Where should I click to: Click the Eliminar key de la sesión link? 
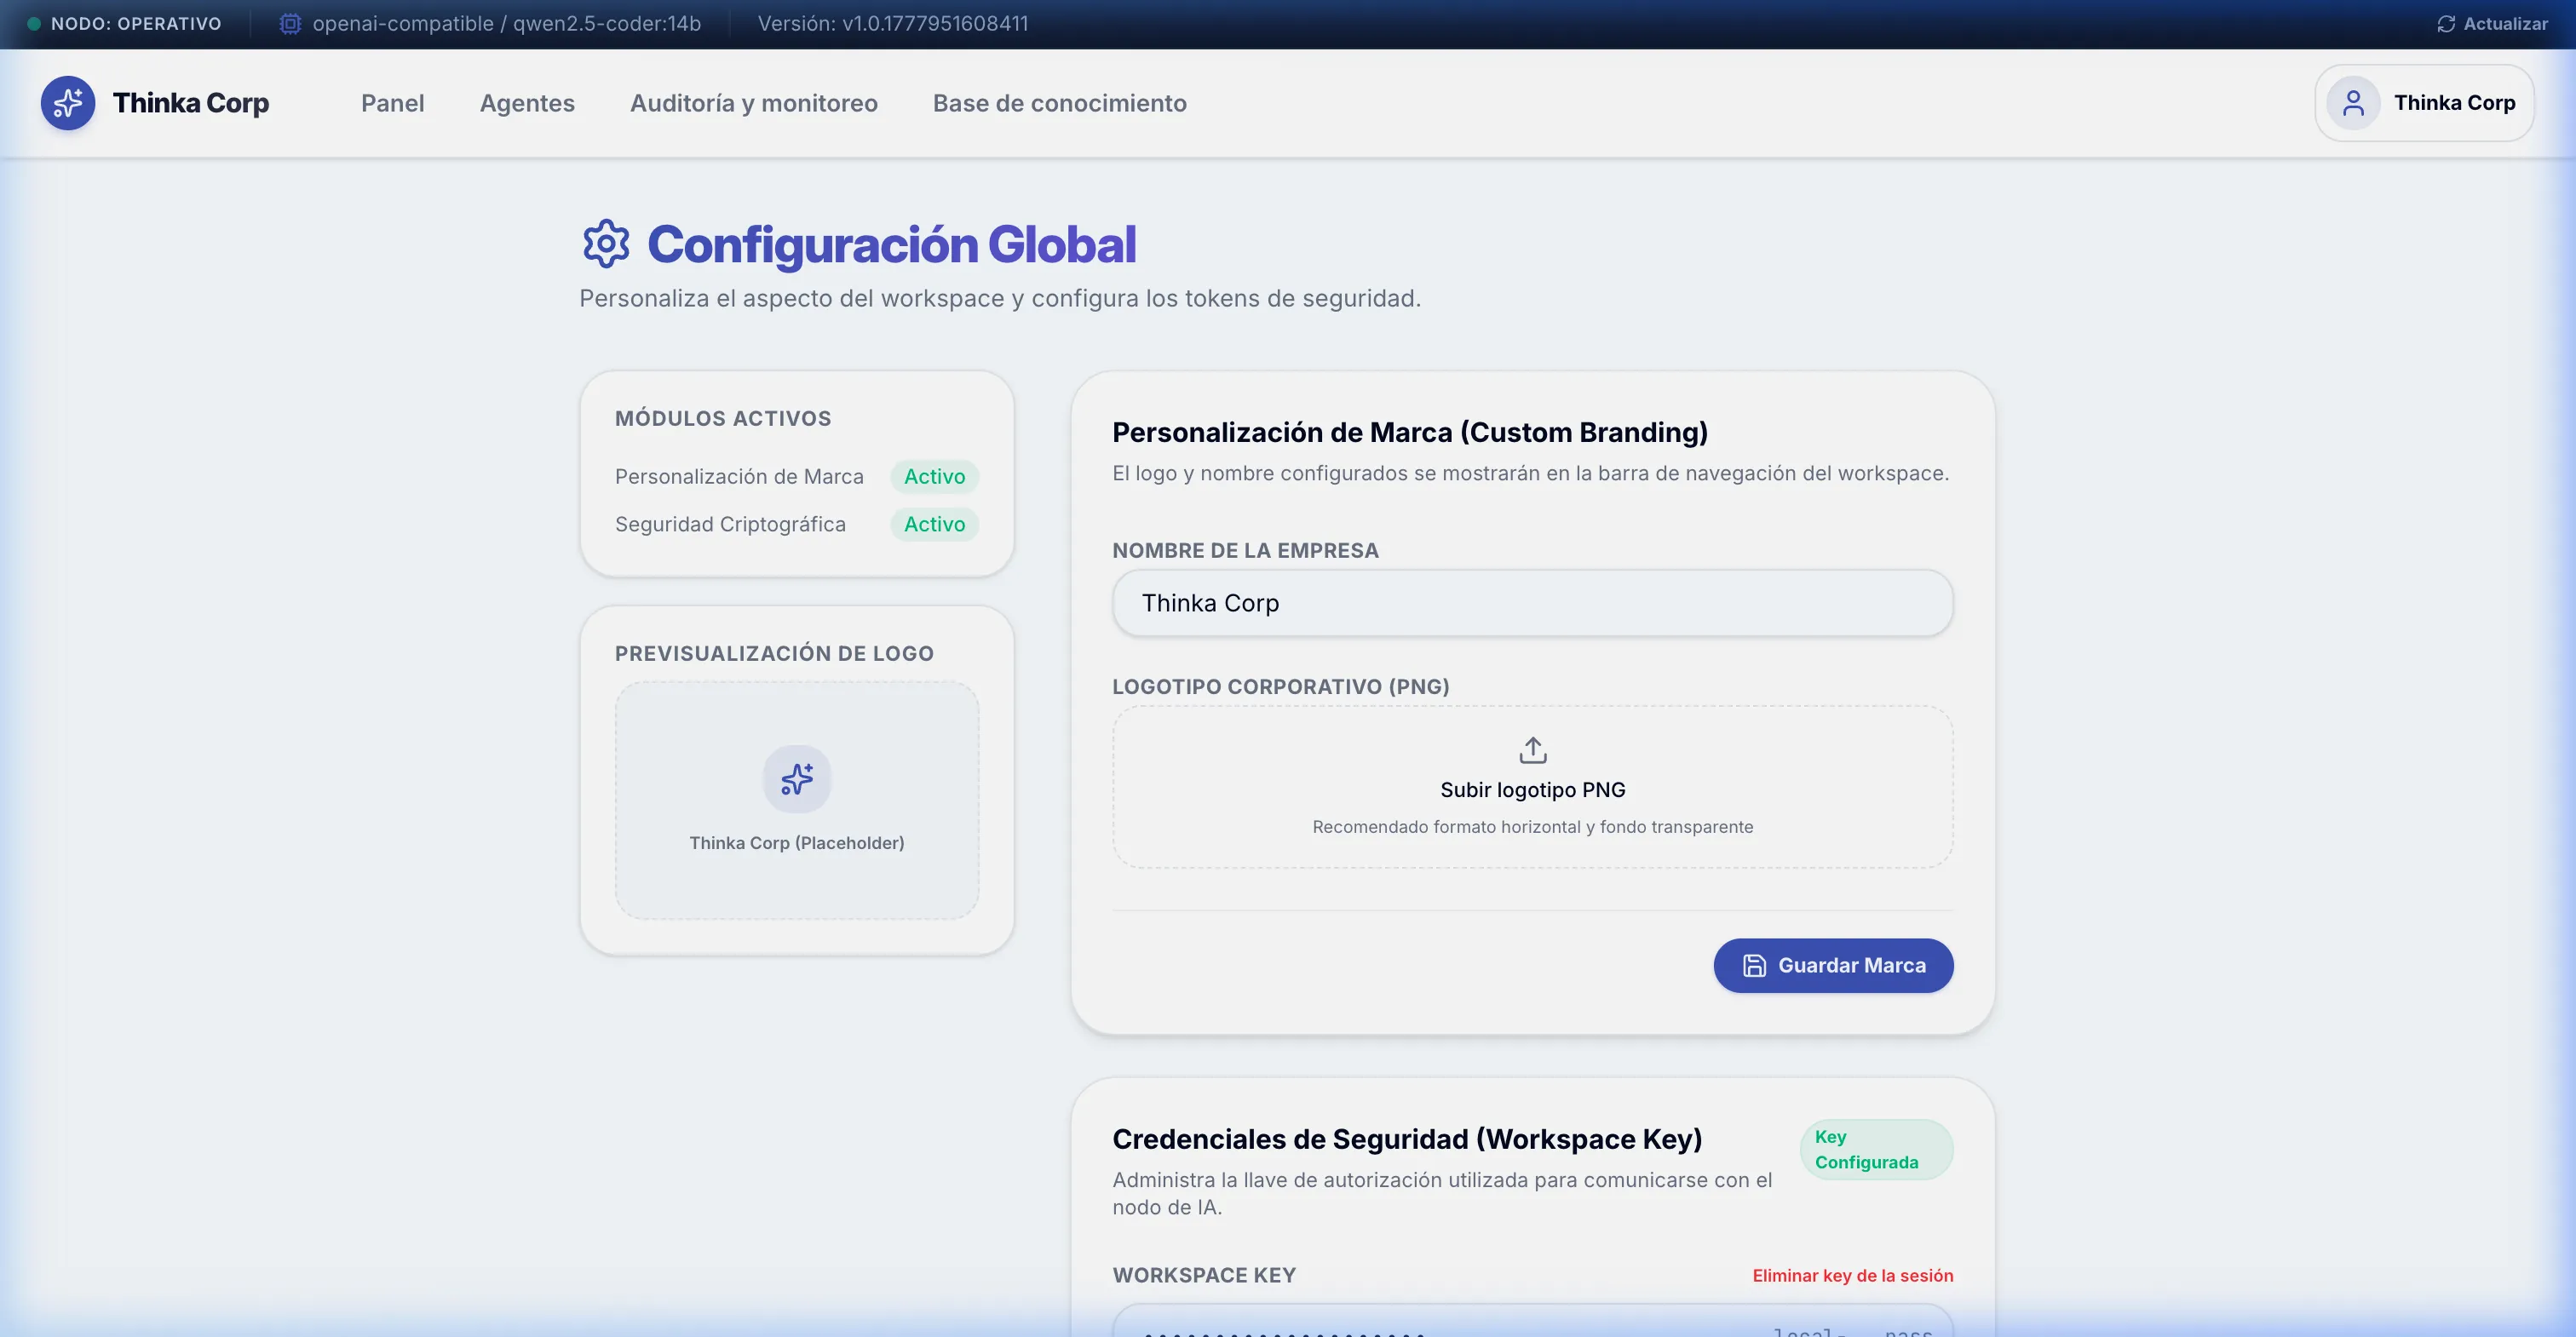[x=1852, y=1276]
